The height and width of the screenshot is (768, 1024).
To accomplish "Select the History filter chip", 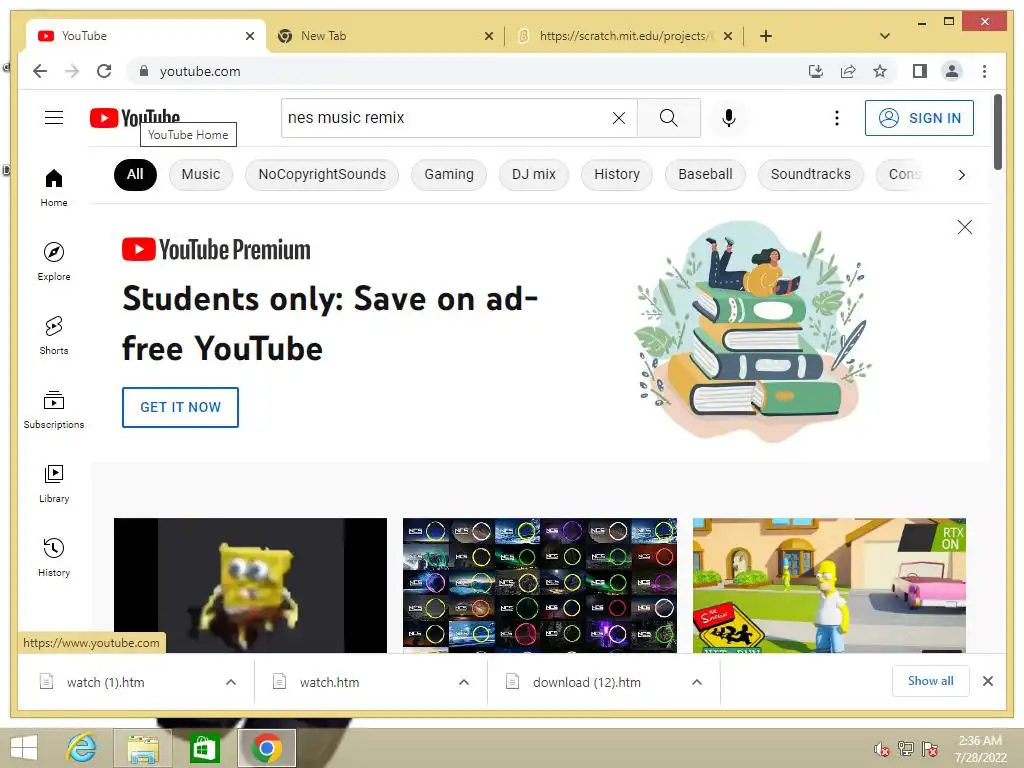I will [x=616, y=174].
